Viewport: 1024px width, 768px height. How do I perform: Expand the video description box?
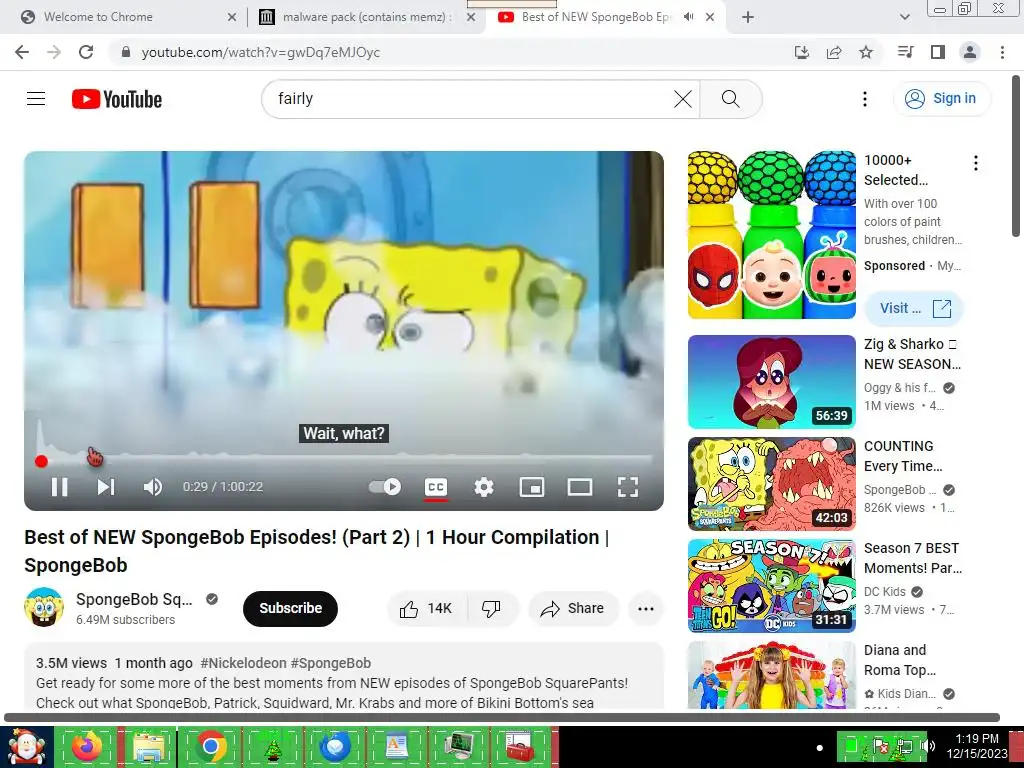[344, 676]
